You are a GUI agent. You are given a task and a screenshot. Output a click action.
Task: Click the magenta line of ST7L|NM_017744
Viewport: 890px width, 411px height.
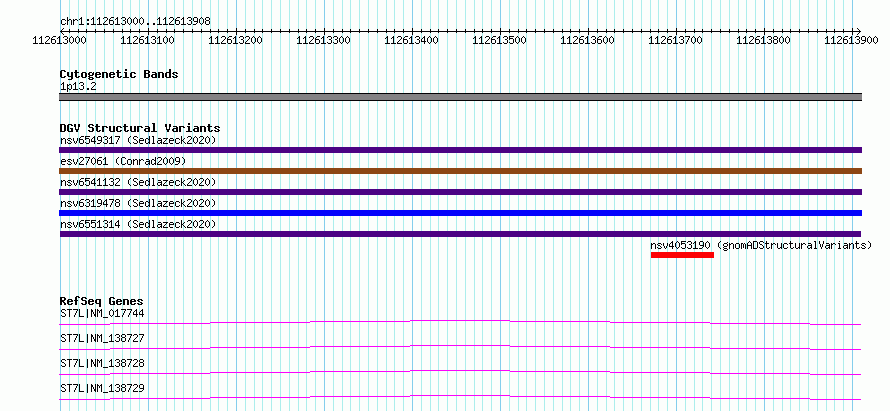tap(460, 322)
